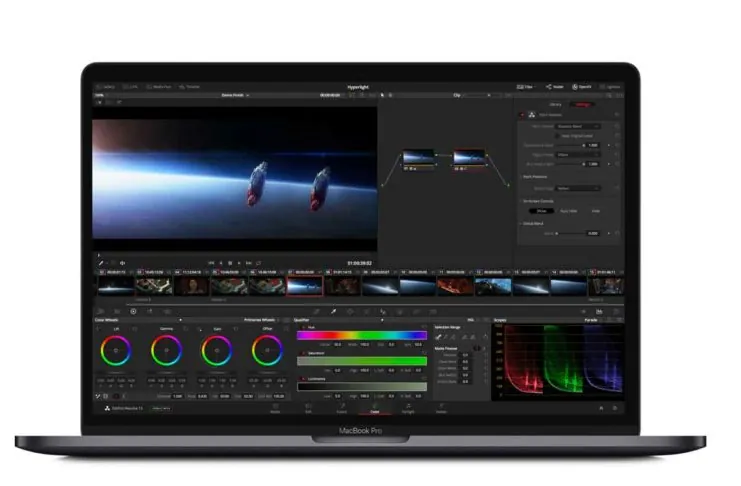Open the Settings tab in OpenFX panel
Viewport: 741px width, 486px height.
583,104
